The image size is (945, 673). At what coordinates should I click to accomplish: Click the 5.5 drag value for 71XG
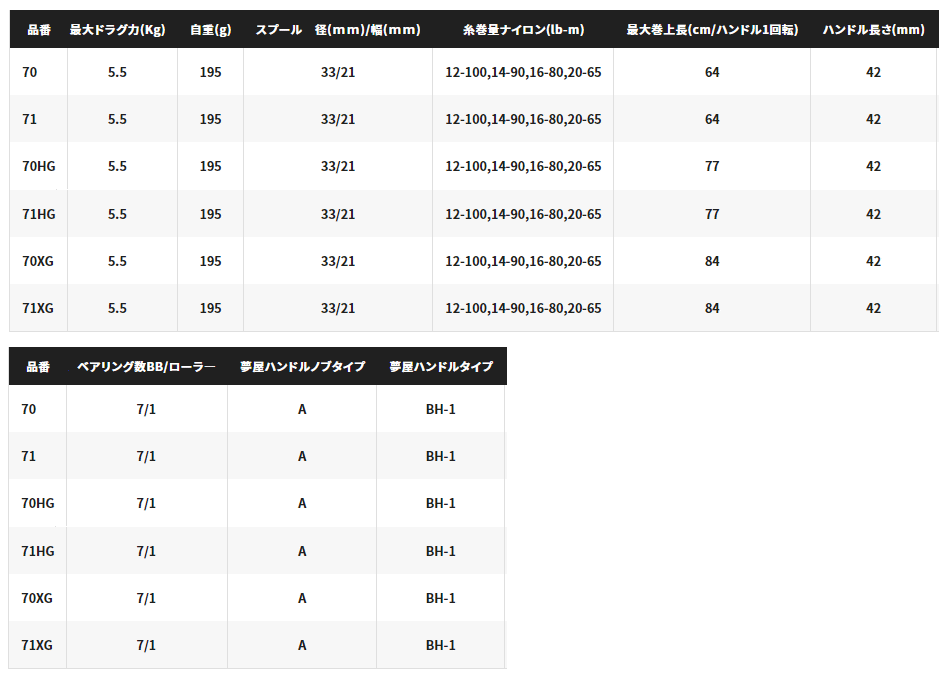click(117, 308)
